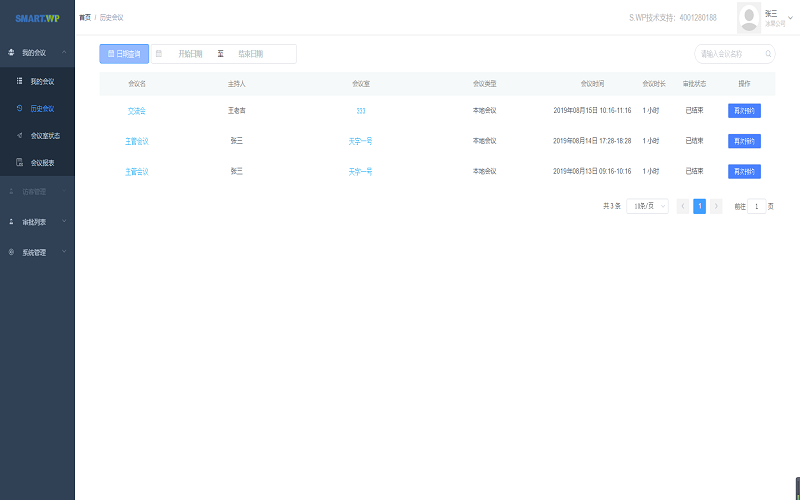Go to next page arrow in pagination
This screenshot has width=800, height=500.
(x=716, y=206)
